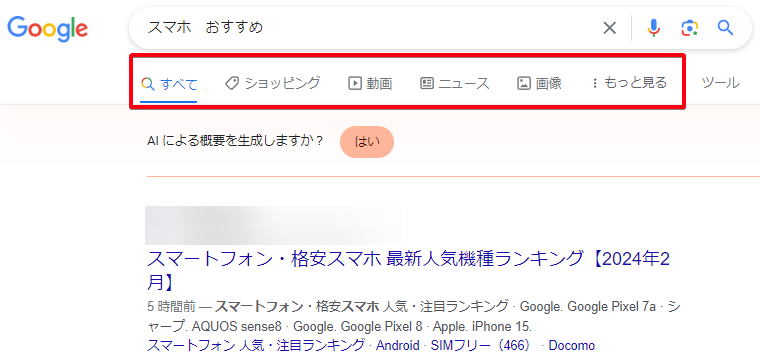The height and width of the screenshot is (361, 760).
Task: Switch to the ショッピング tab
Action: [x=273, y=83]
